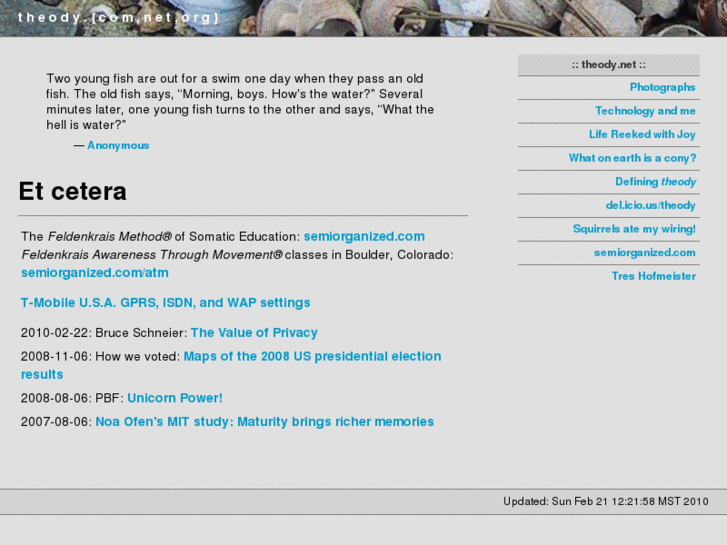Click 'What on earth is a cony?'
The width and height of the screenshot is (727, 545).
pos(632,158)
